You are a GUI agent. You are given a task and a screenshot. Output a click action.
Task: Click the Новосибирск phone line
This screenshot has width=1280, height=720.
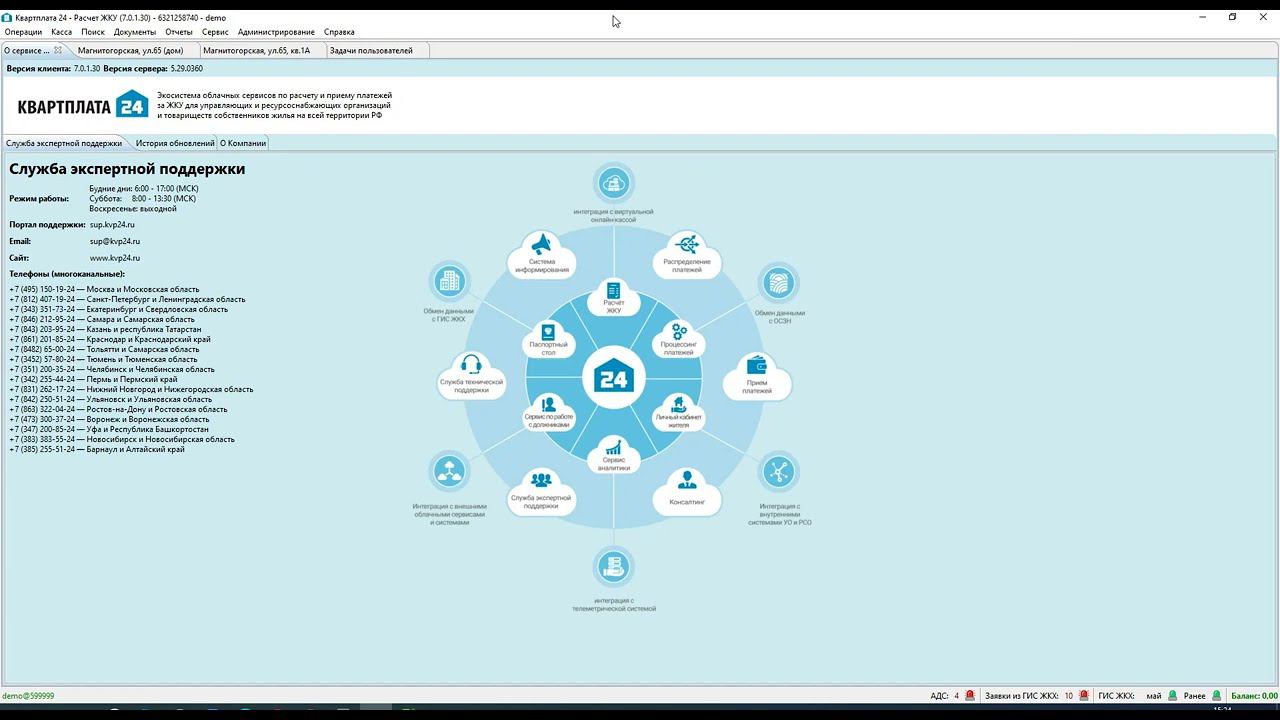click(122, 439)
